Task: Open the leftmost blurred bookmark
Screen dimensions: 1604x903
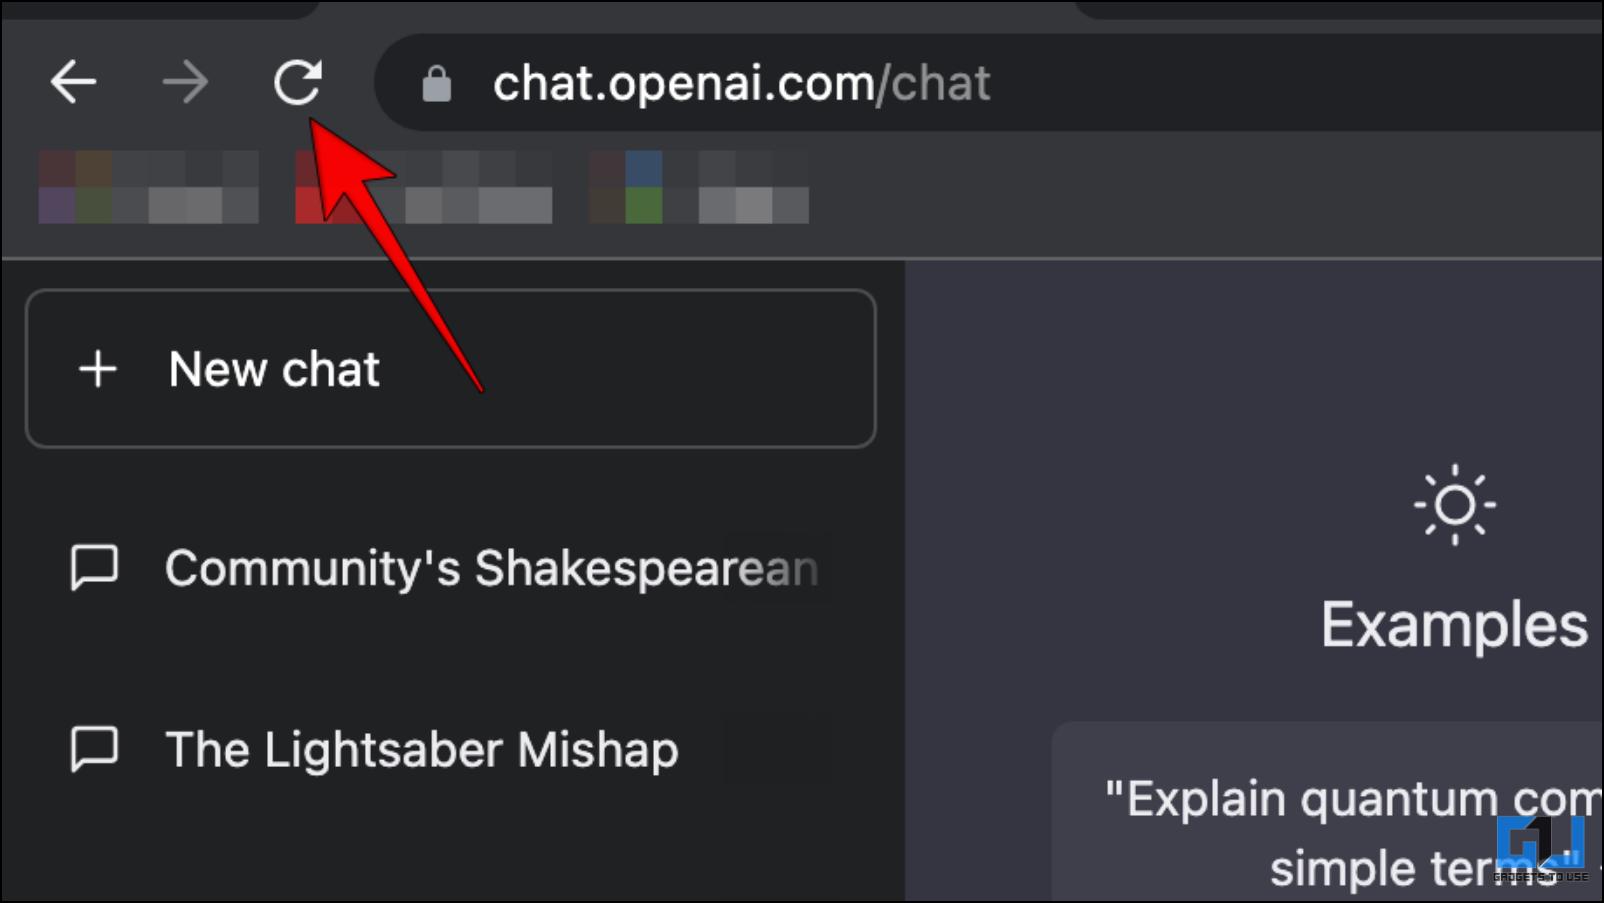Action: pos(148,187)
